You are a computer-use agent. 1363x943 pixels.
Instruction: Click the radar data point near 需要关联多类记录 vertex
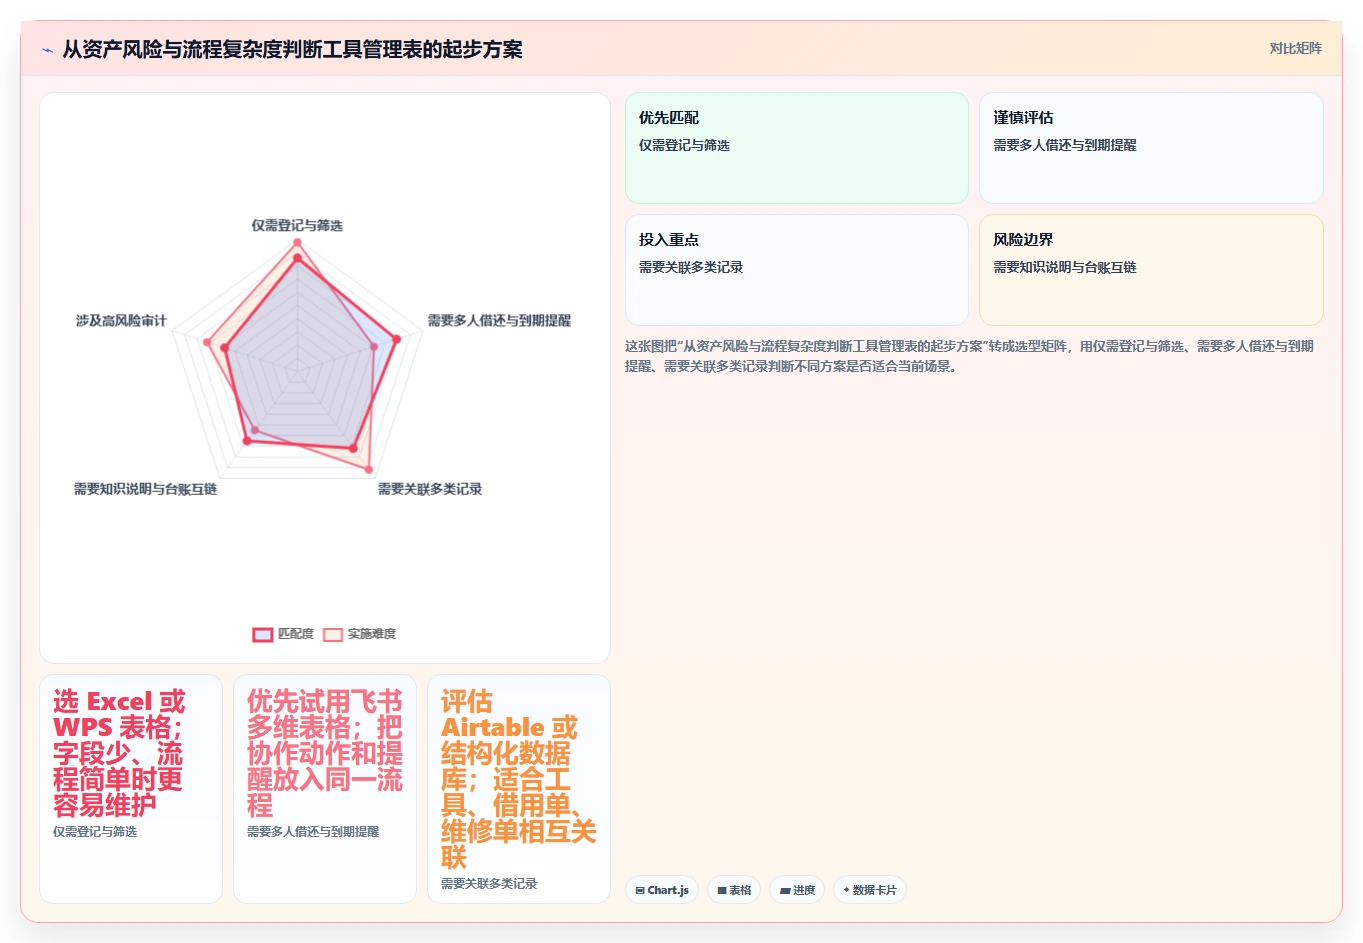(369, 469)
